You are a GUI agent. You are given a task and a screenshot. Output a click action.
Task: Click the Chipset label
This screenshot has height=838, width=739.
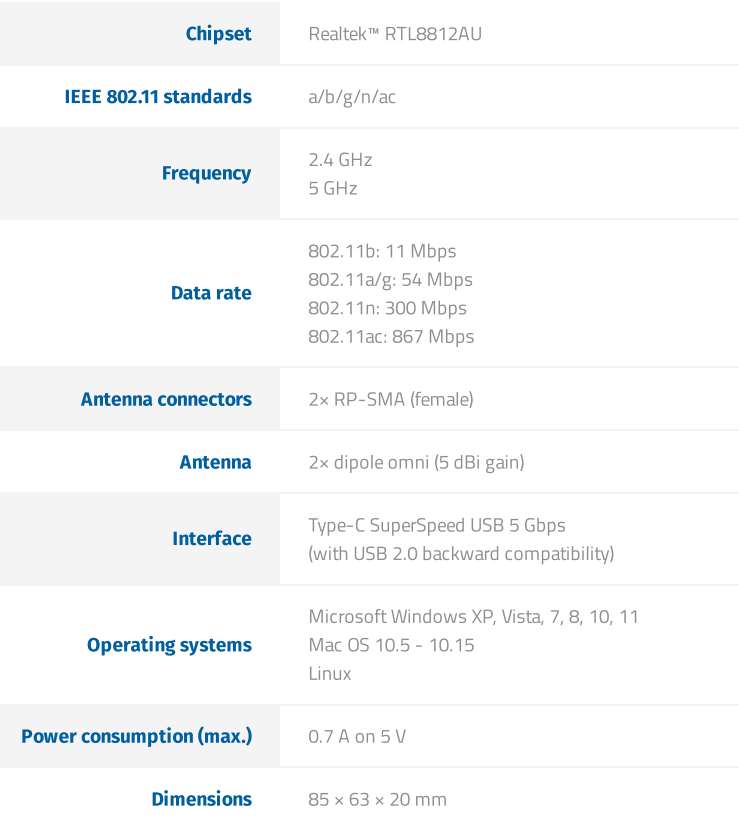coord(218,34)
